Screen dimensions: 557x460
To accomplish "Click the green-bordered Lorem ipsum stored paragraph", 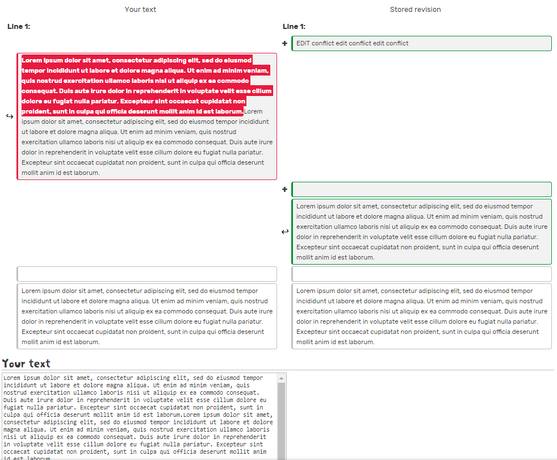I will pyautogui.click(x=421, y=232).
